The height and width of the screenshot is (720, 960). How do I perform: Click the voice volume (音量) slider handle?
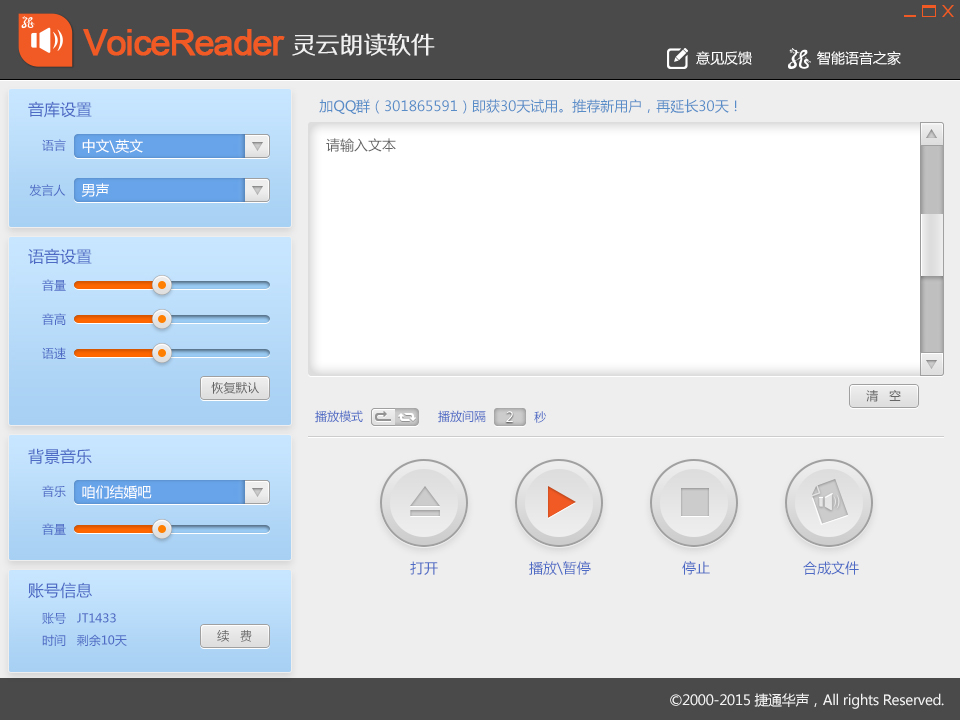click(162, 285)
